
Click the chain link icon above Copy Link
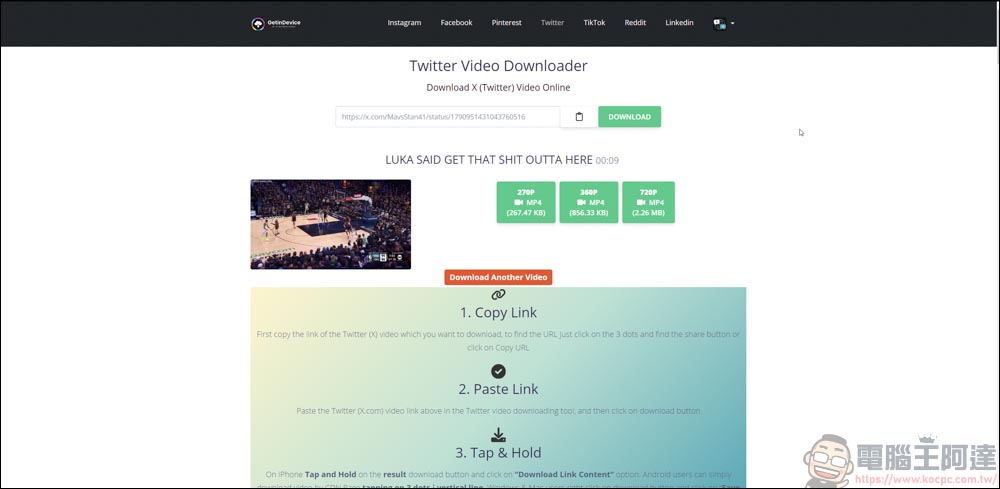pyautogui.click(x=499, y=295)
